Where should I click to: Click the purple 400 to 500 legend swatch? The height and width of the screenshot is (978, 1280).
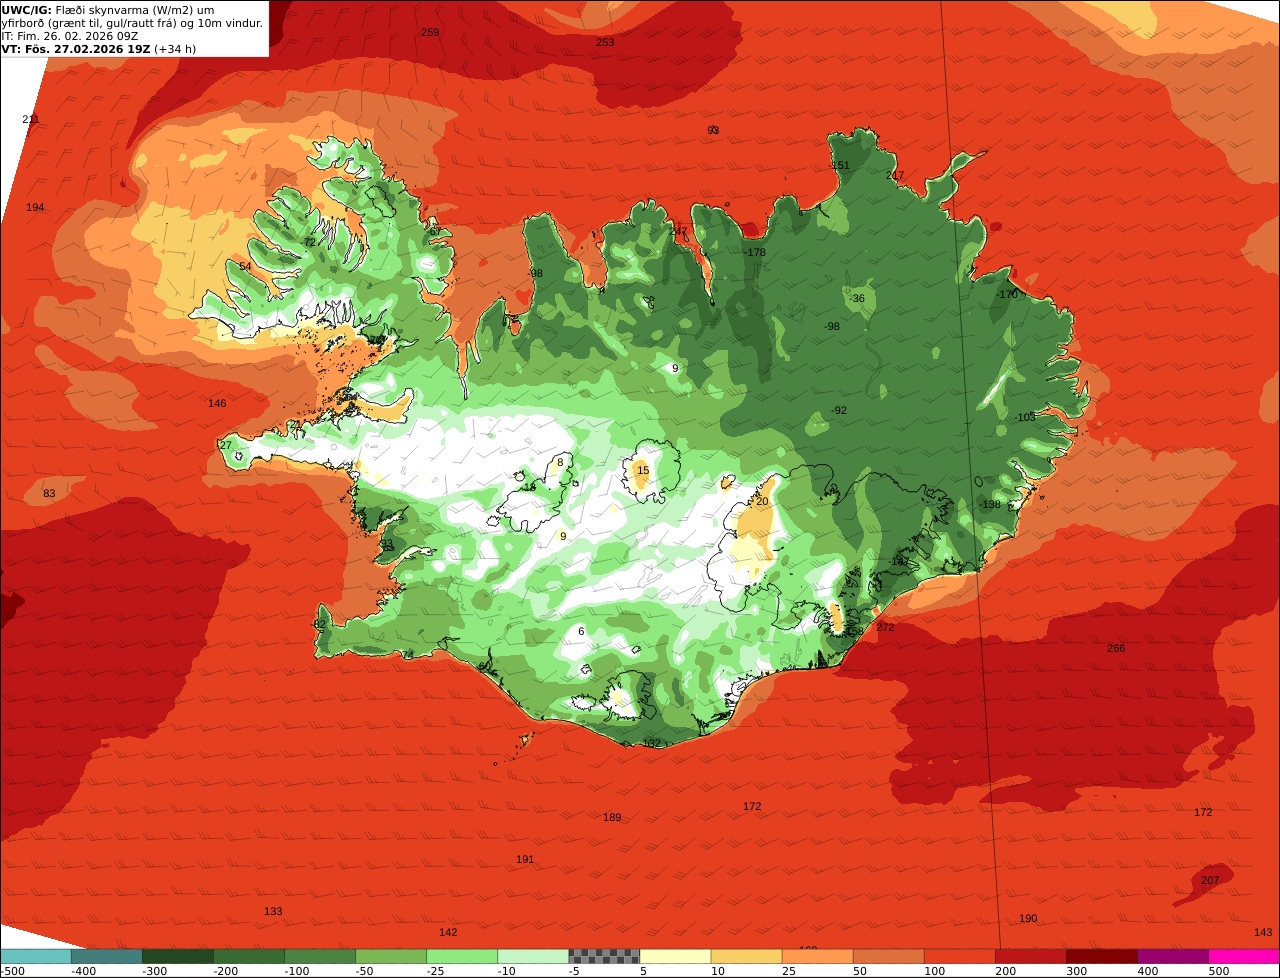1172,956
